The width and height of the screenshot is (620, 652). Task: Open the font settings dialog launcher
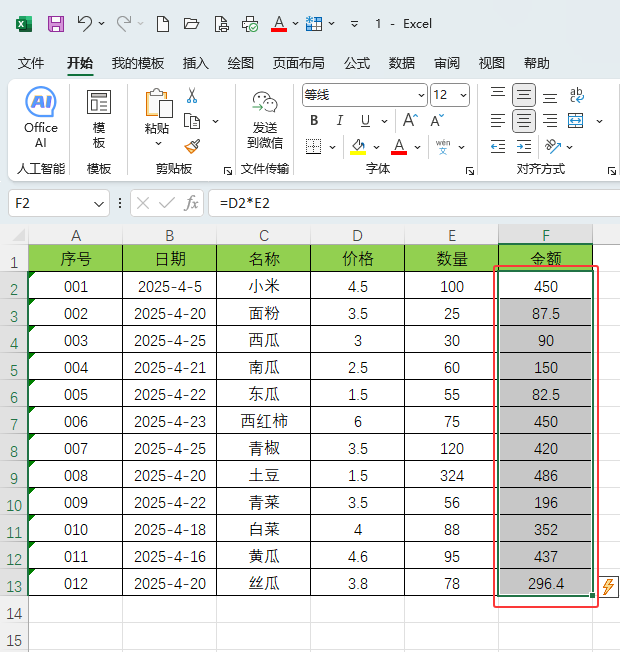(x=470, y=170)
